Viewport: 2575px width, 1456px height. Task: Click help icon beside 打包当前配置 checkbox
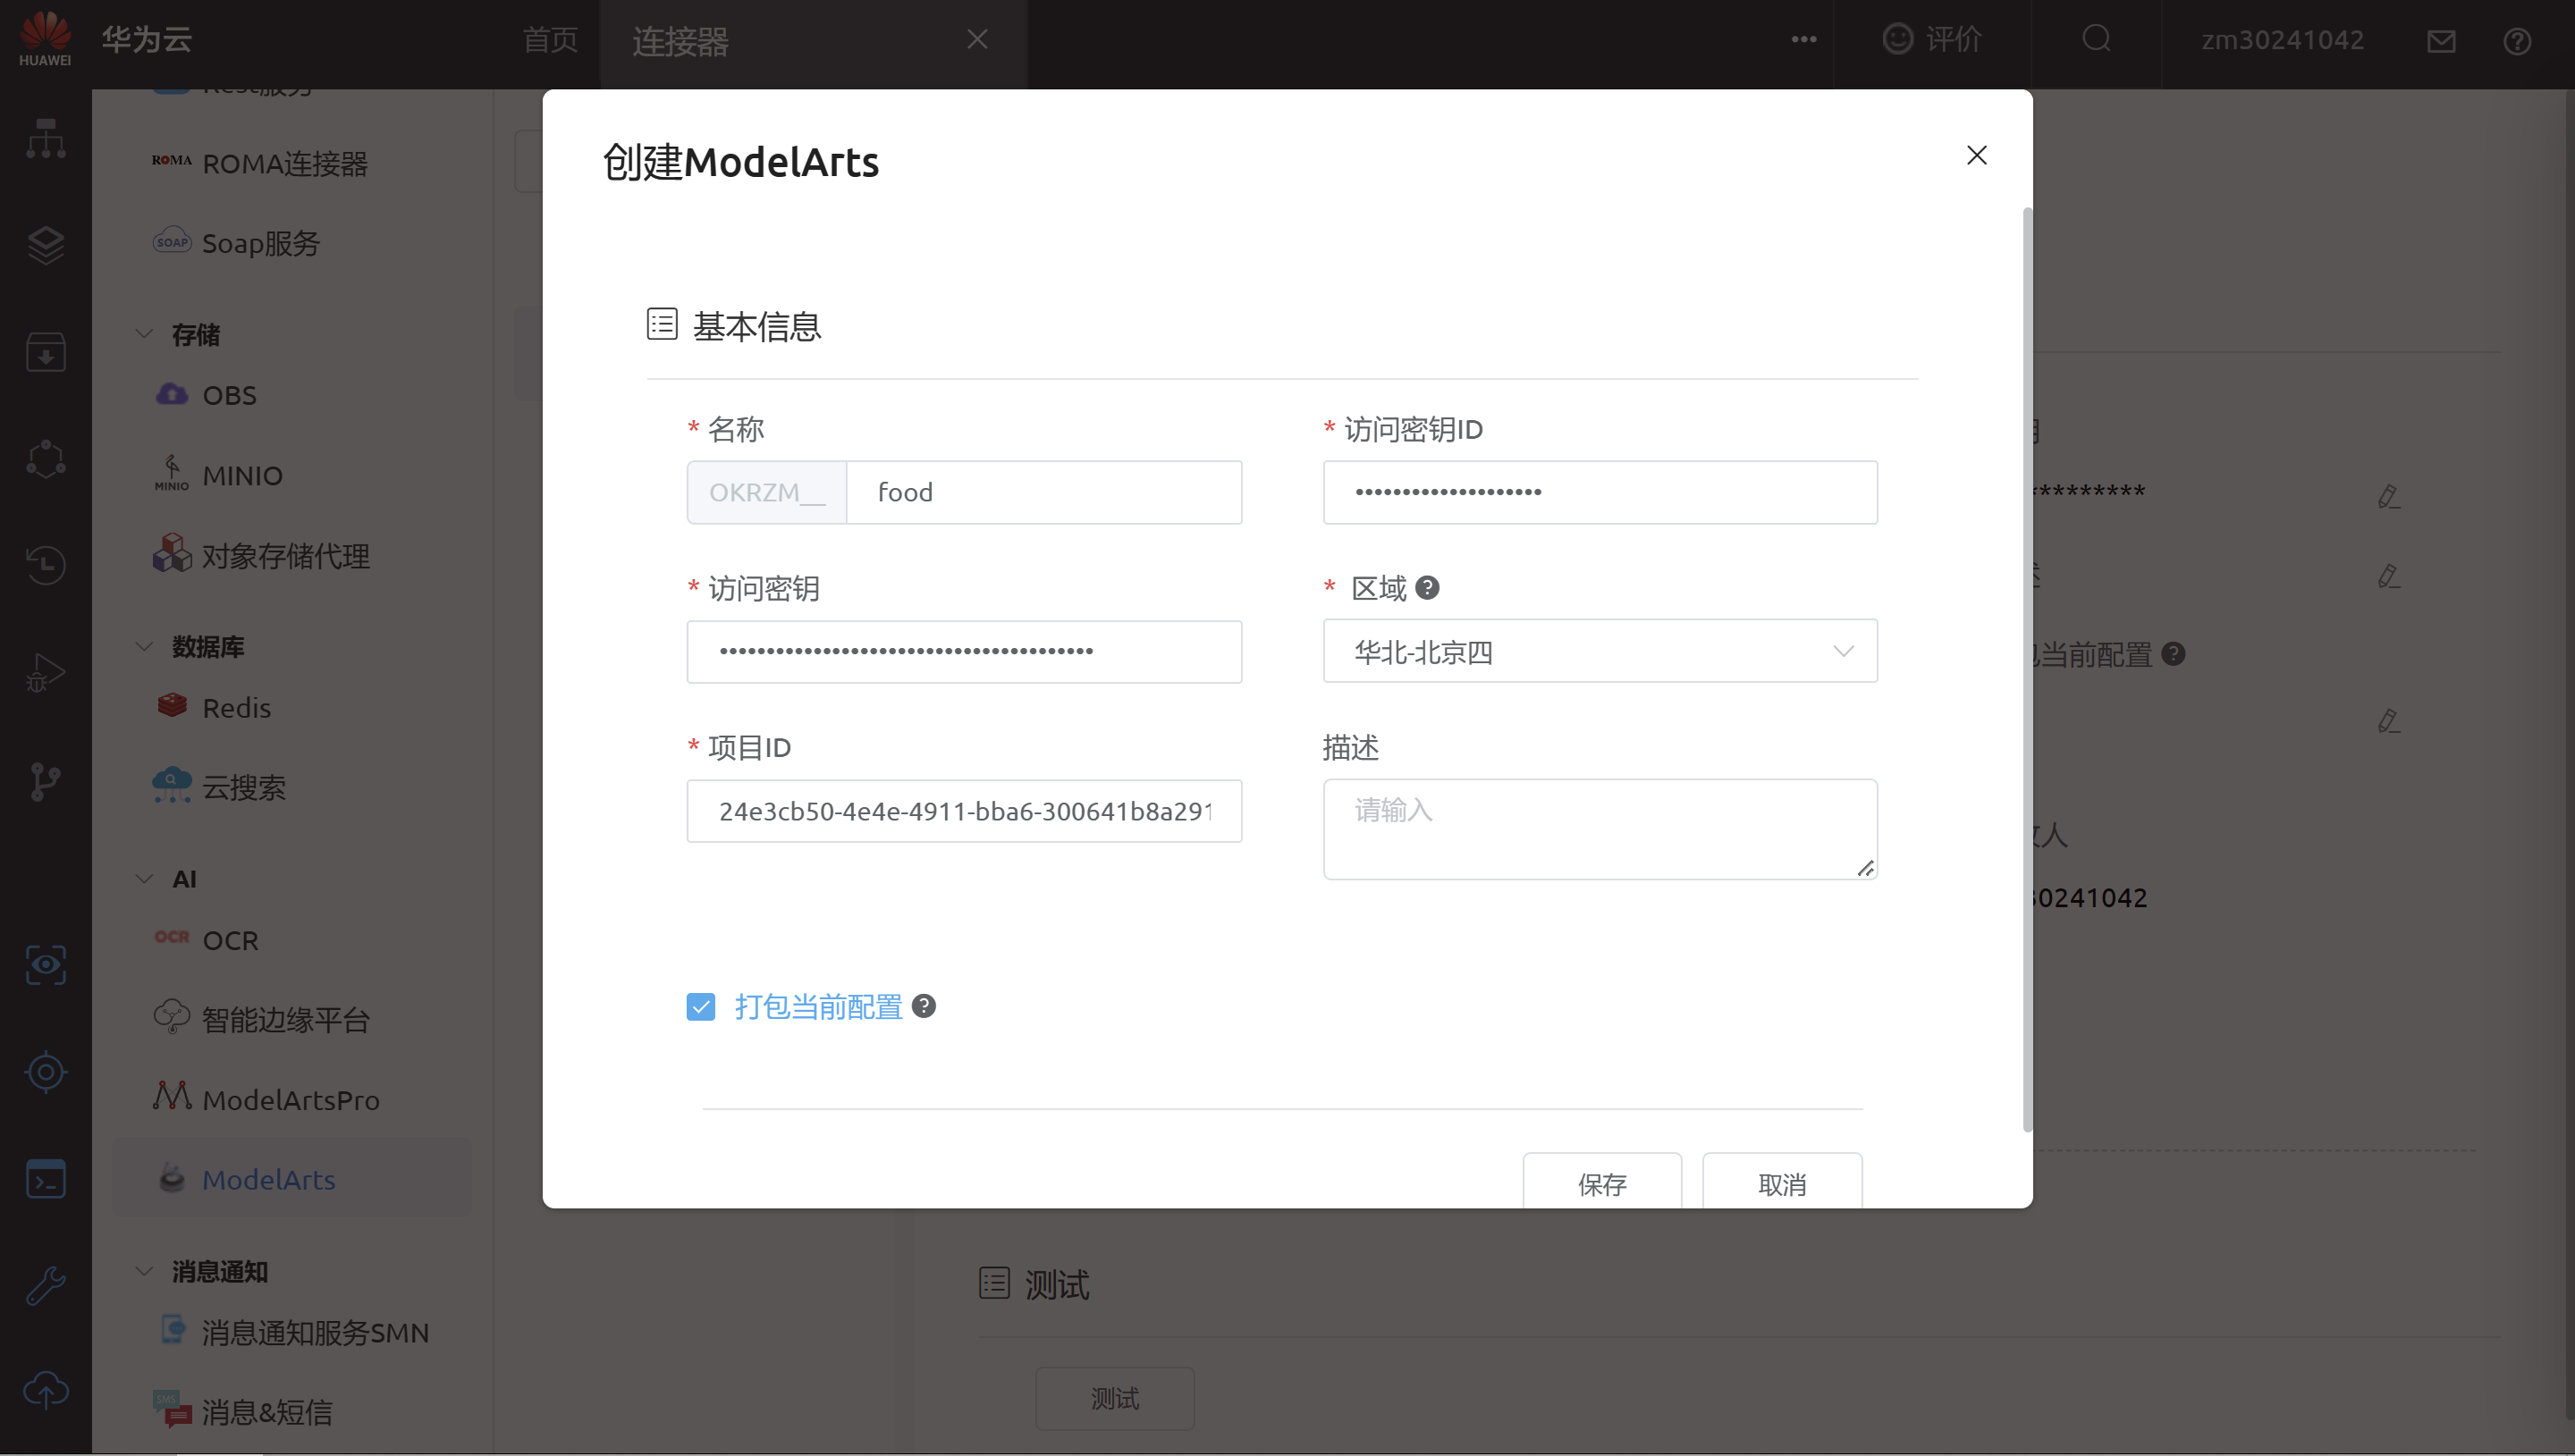coord(924,1006)
